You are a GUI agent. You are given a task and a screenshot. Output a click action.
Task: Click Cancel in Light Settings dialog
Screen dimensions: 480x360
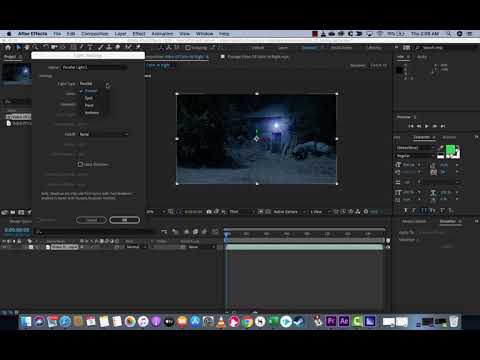pyautogui.click(x=91, y=220)
